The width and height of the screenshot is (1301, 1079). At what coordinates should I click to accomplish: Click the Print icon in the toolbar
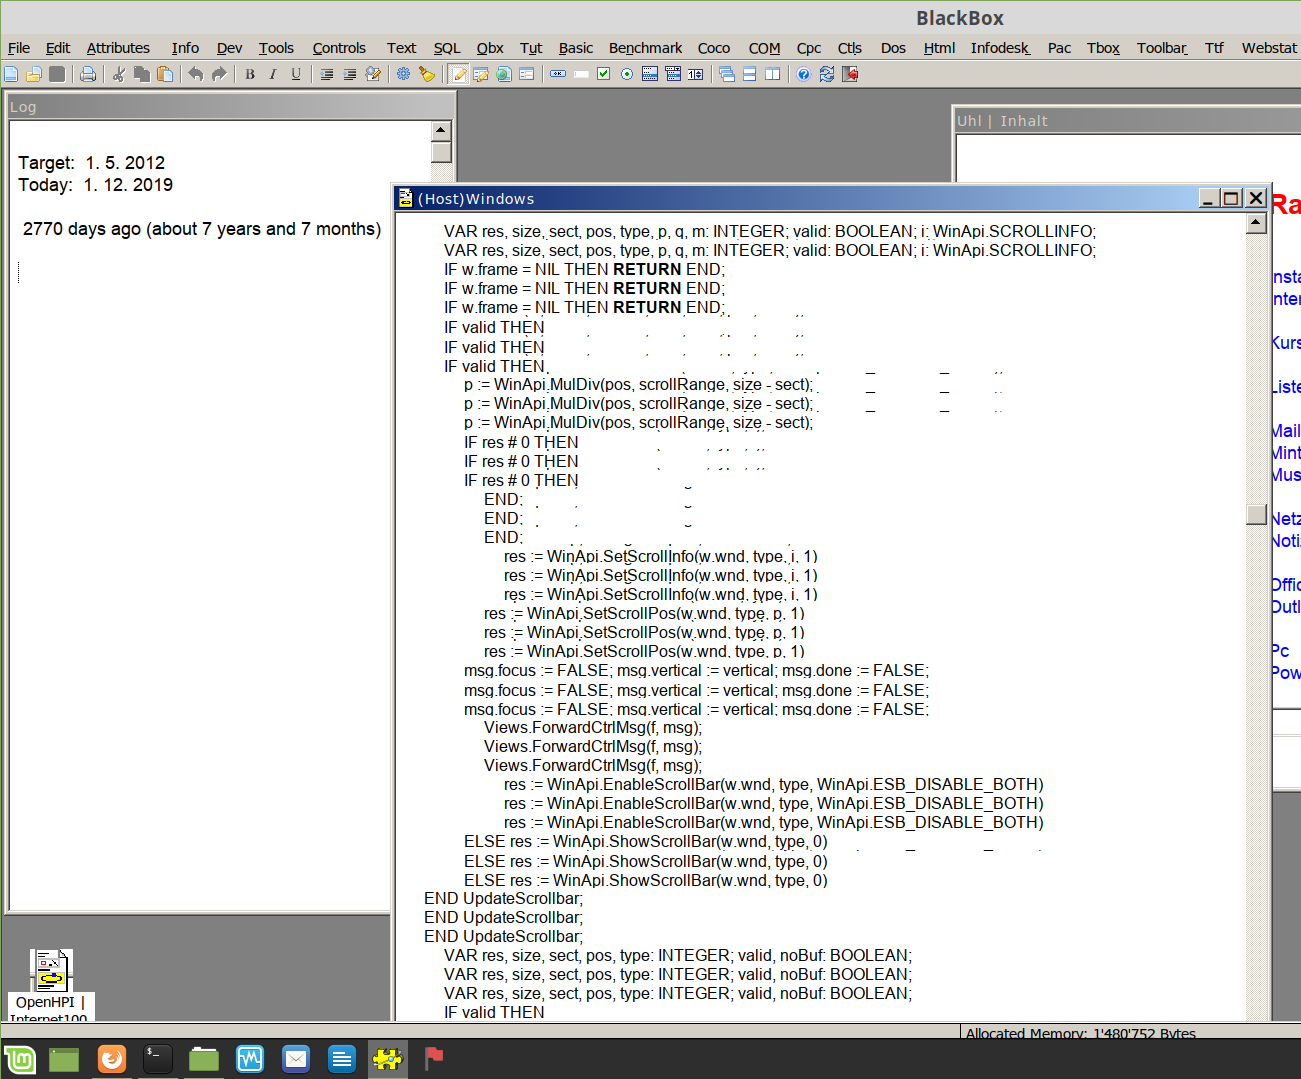point(88,74)
